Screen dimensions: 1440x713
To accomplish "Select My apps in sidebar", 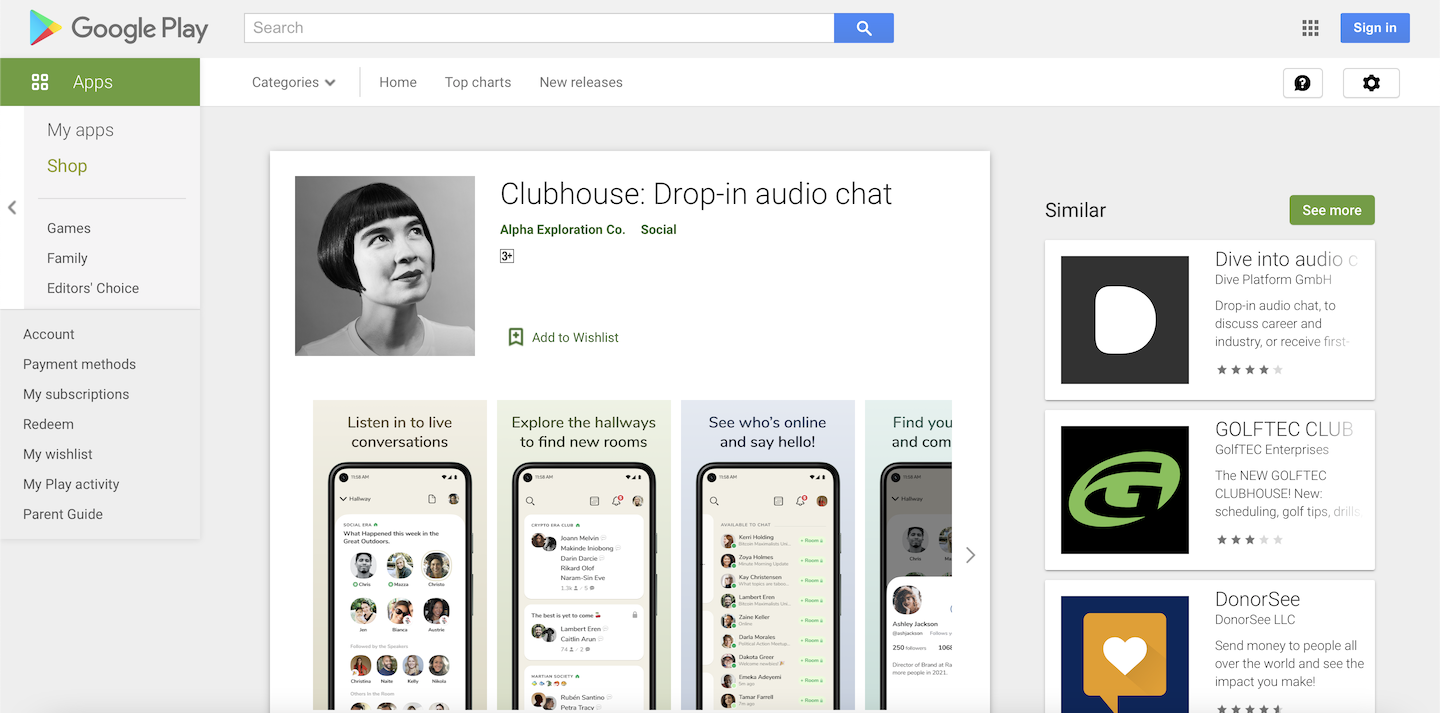I will 80,130.
